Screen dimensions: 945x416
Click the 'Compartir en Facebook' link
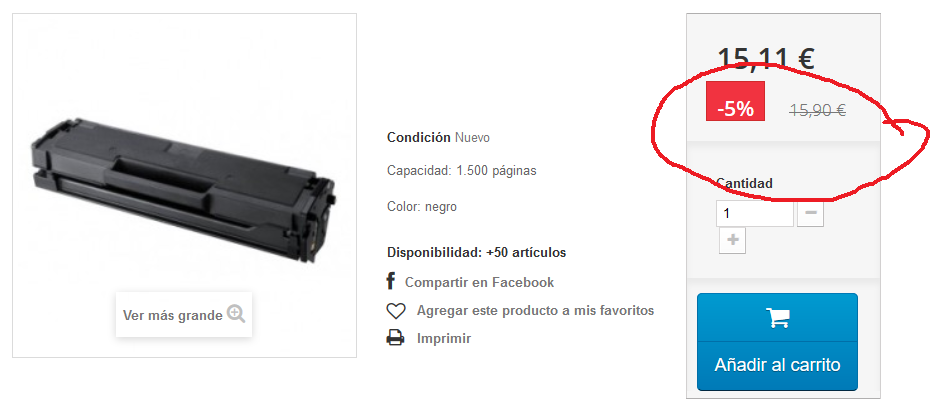pyautogui.click(x=479, y=282)
